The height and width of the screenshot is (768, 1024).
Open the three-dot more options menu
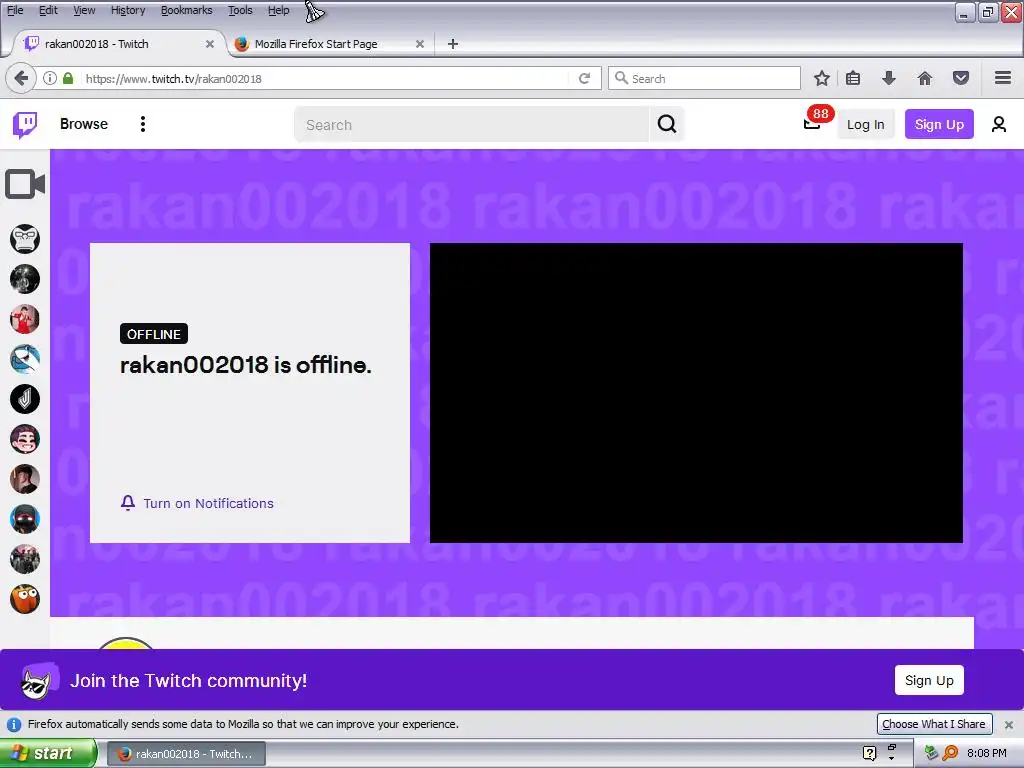click(x=142, y=124)
